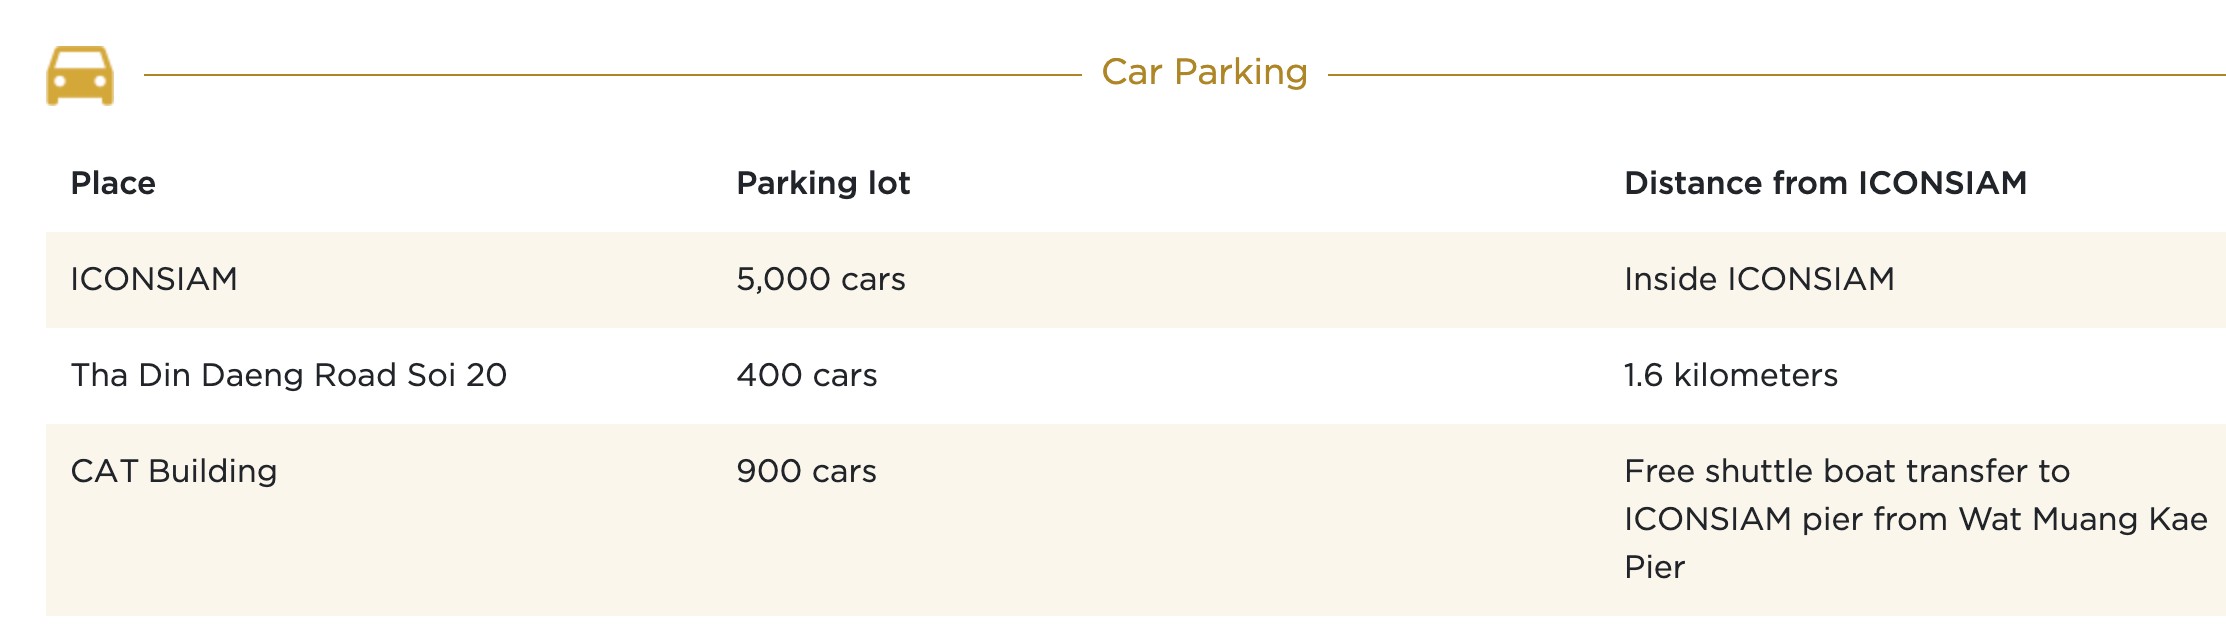Select the 5,000 cars cell
The width and height of the screenshot is (2226, 640).
tap(821, 279)
